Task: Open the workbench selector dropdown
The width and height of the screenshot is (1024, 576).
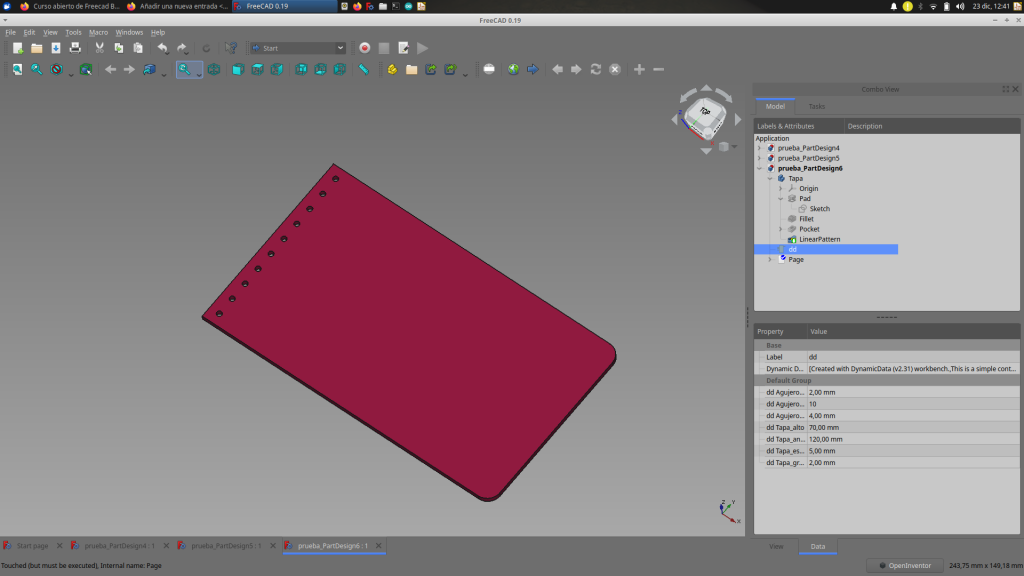Action: click(298, 48)
